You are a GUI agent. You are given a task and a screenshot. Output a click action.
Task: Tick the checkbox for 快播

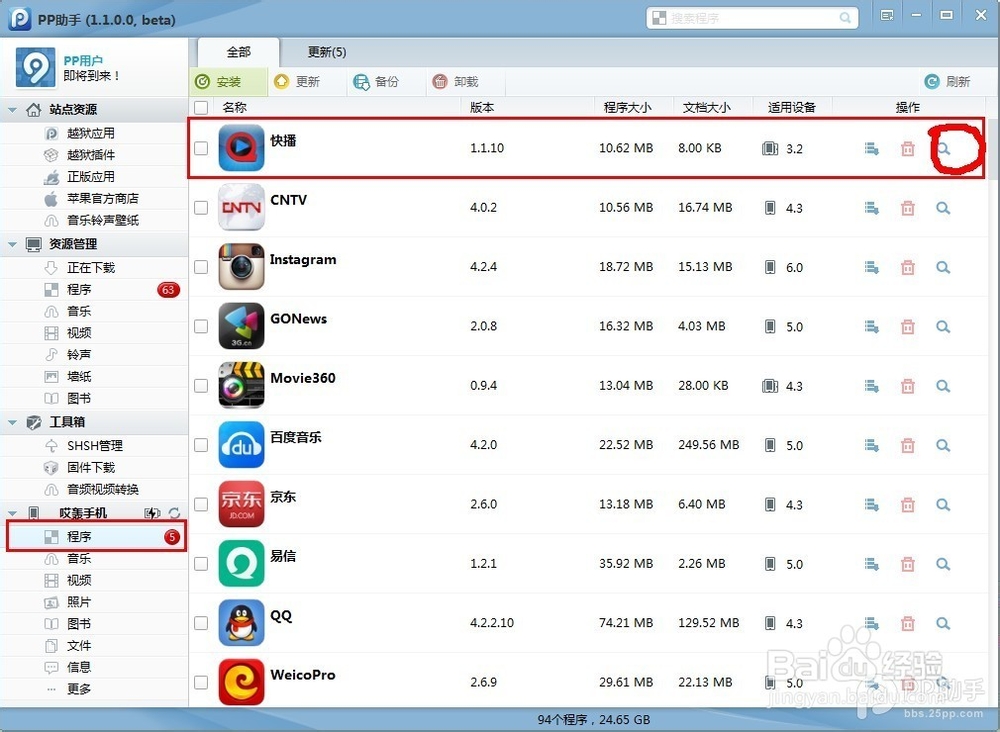(201, 148)
